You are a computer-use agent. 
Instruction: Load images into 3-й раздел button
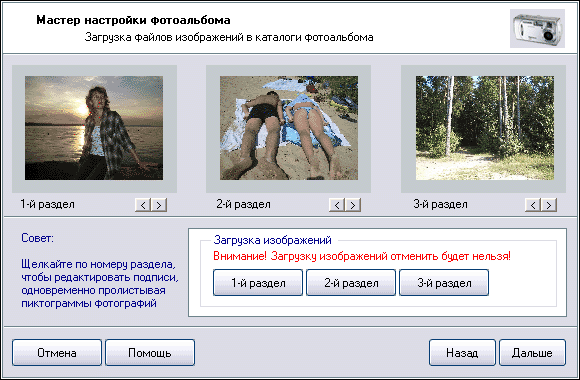tap(444, 283)
